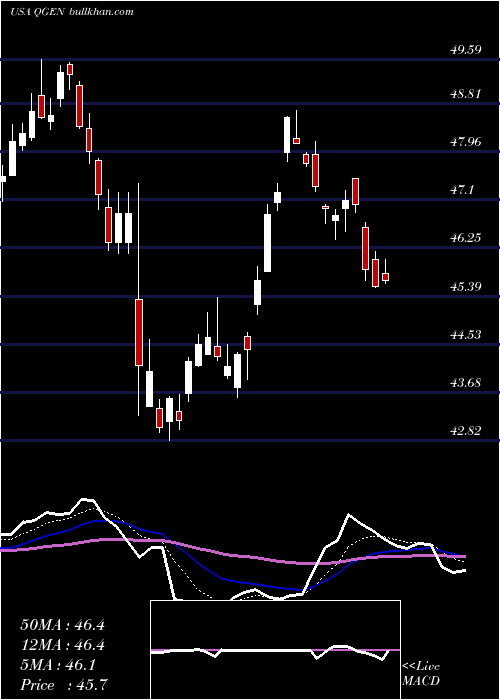
Task: Click the Live MACD label
Action: point(421,674)
